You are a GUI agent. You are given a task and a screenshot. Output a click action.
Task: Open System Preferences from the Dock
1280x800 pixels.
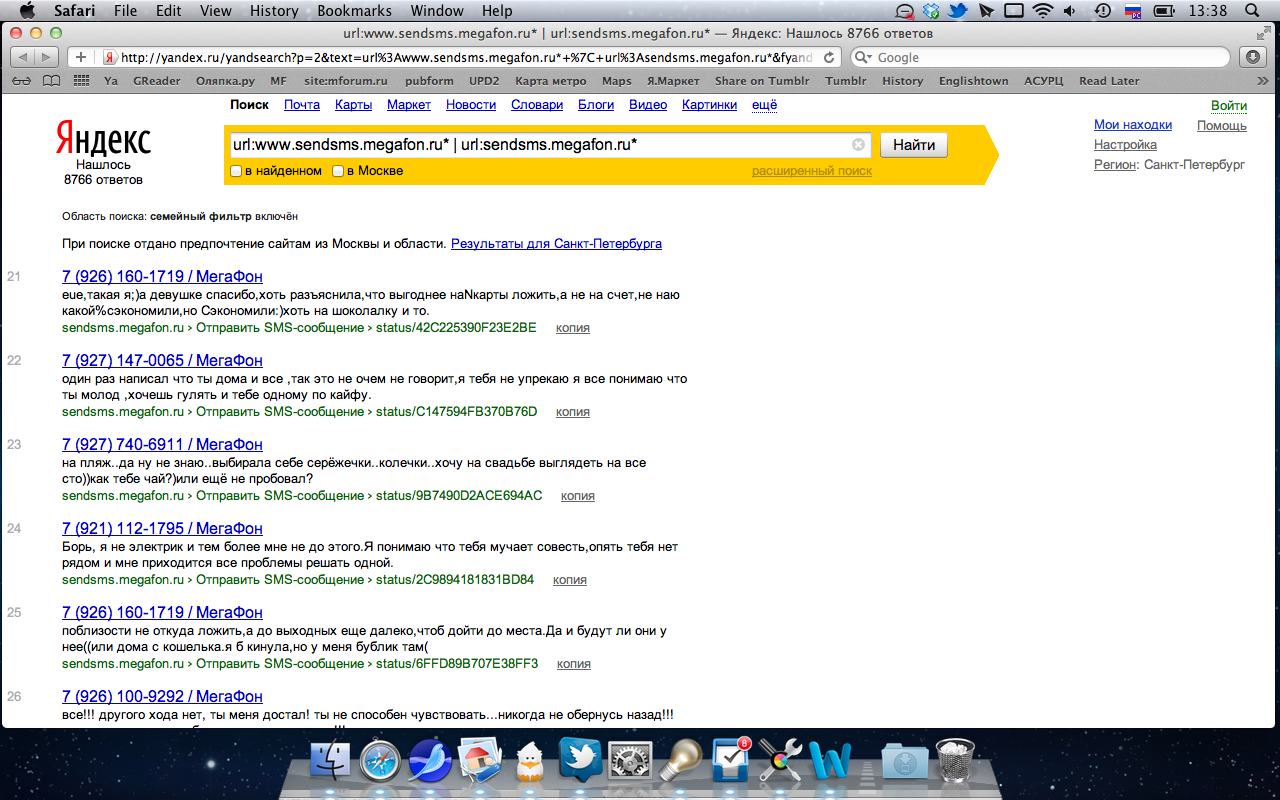click(x=630, y=763)
